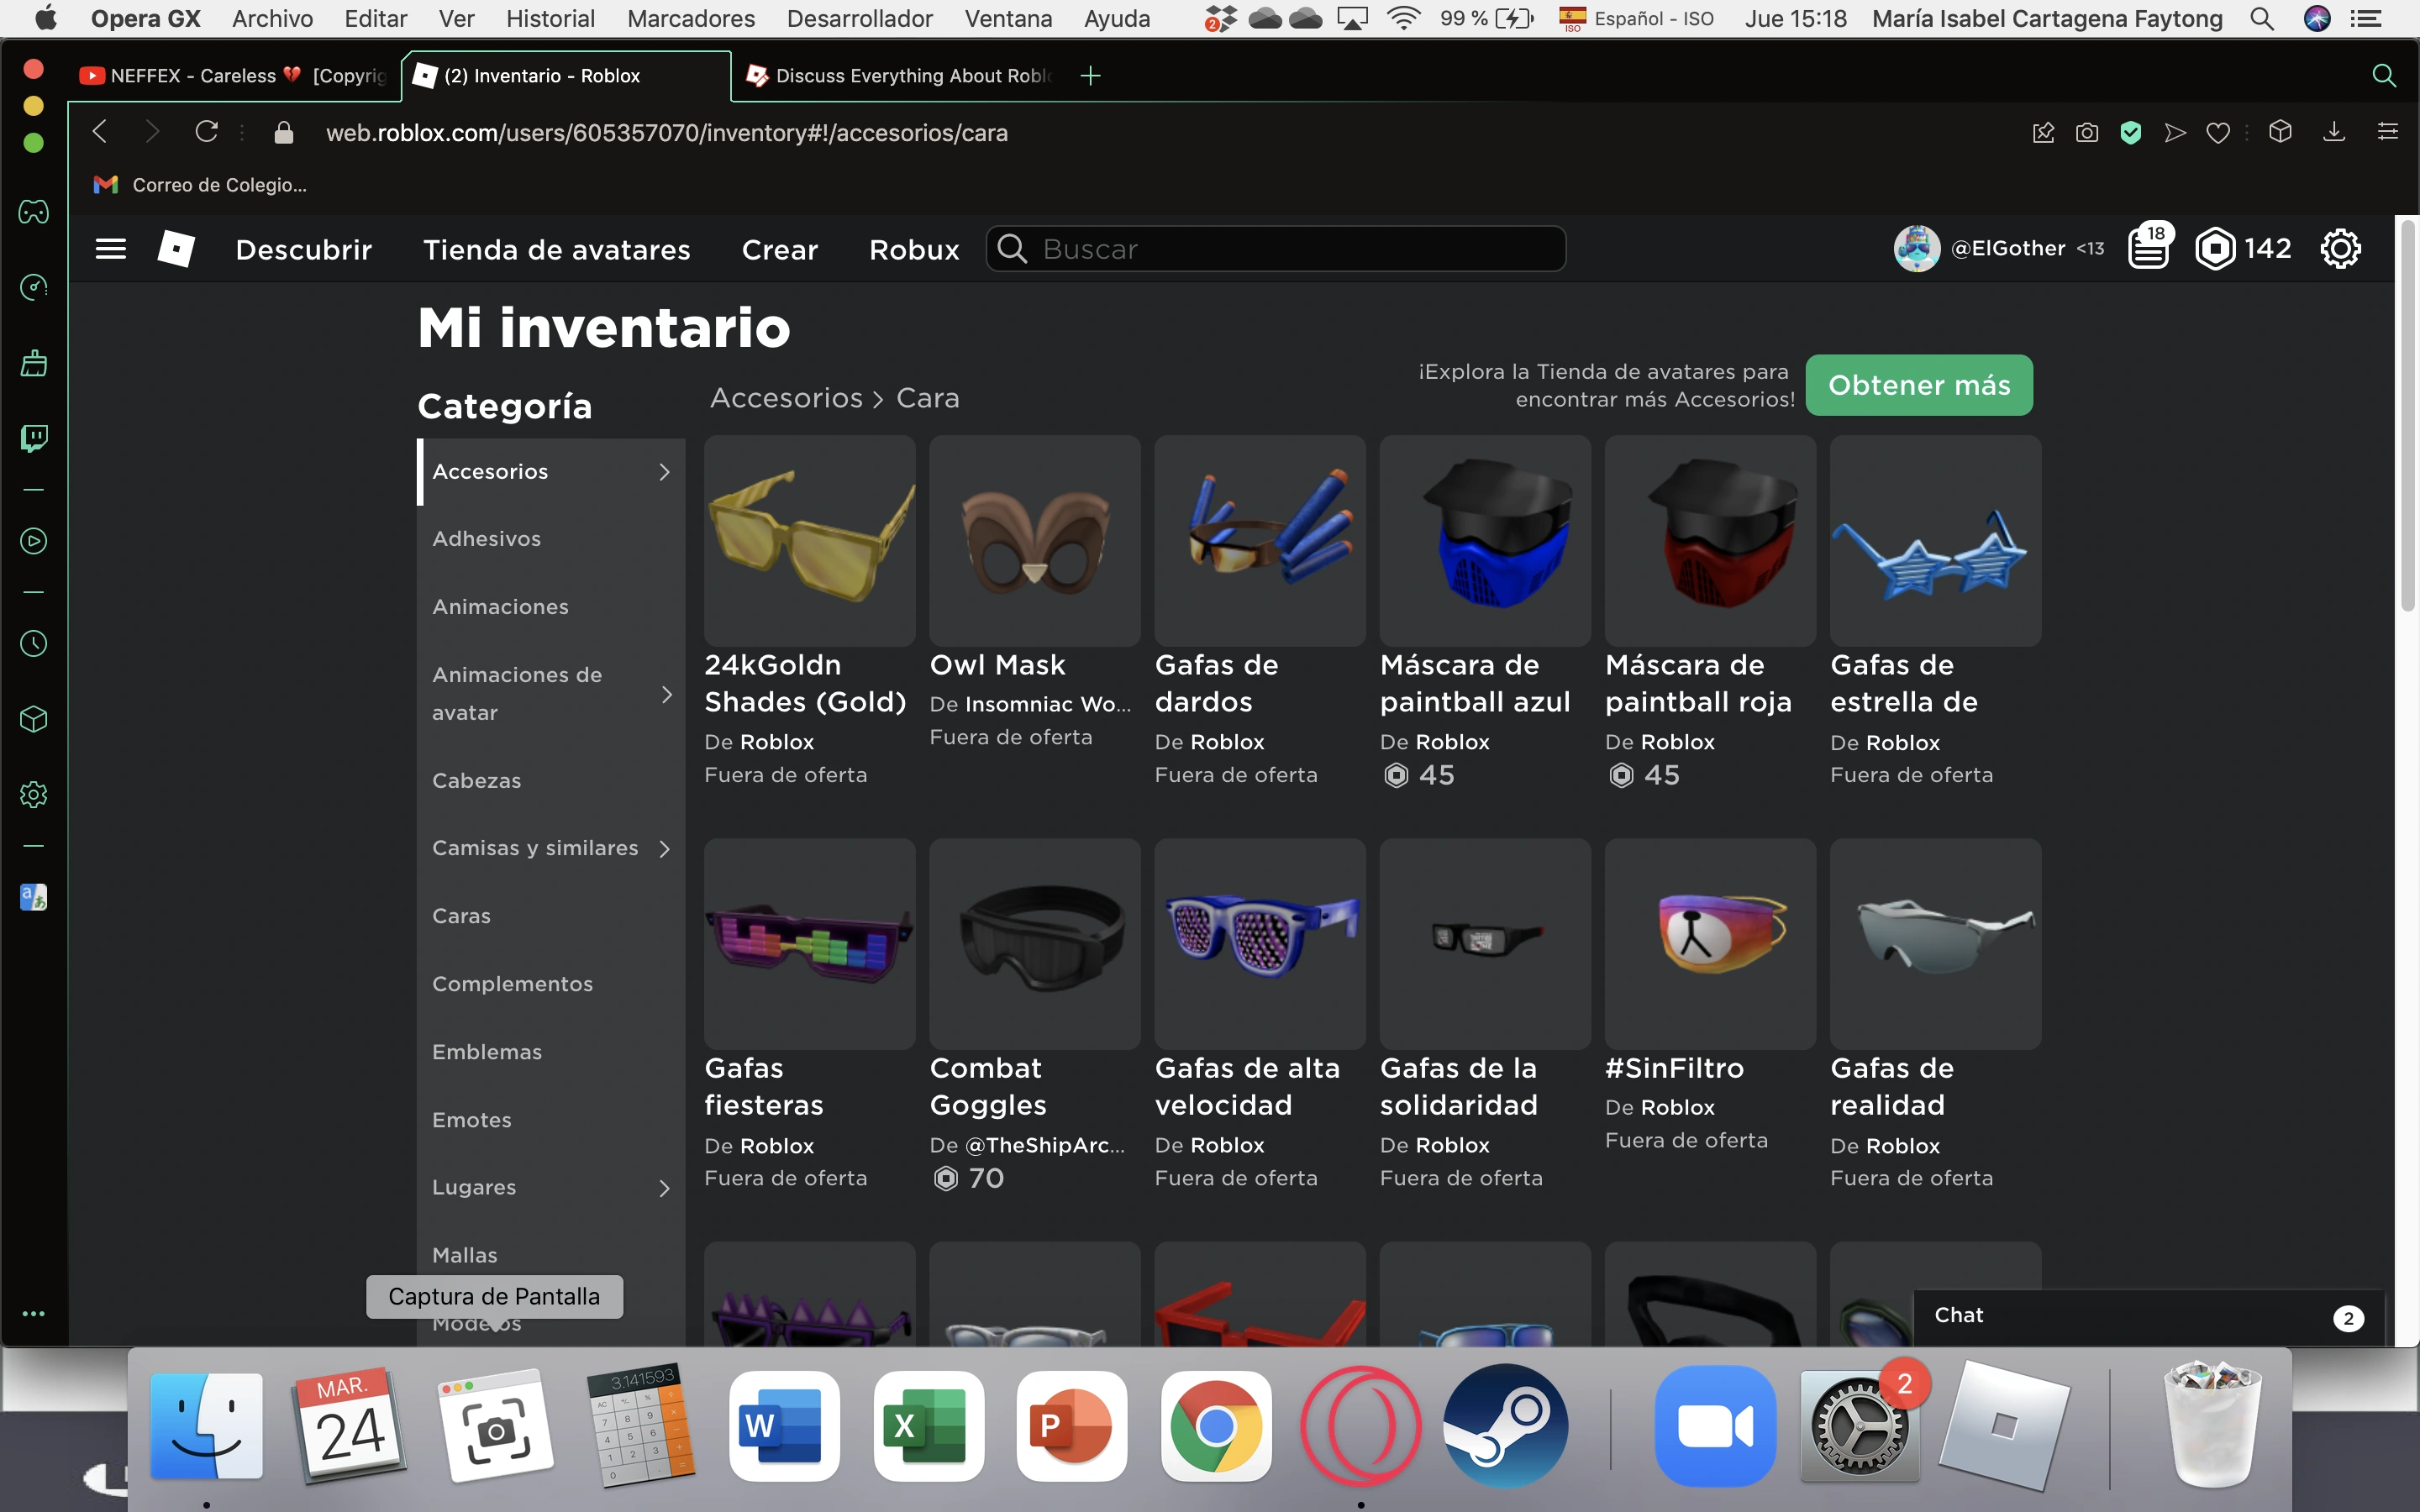Click the Buscar search field

coord(1290,249)
